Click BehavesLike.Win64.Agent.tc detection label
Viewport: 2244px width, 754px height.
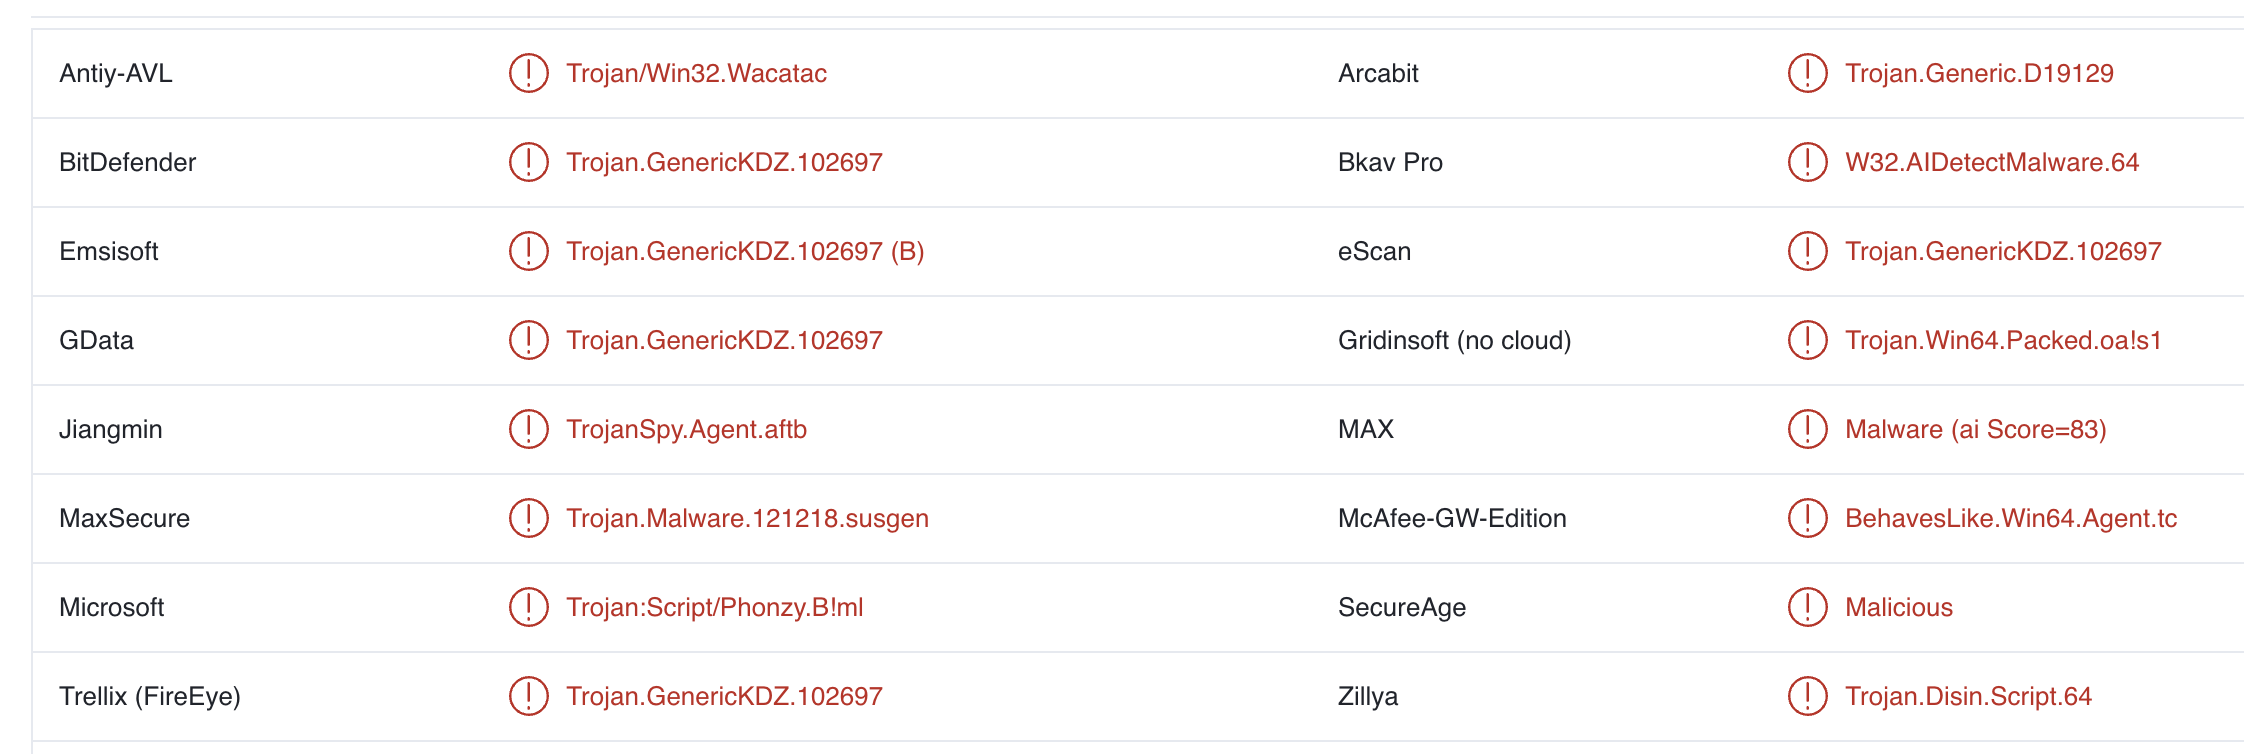[x=2010, y=518]
